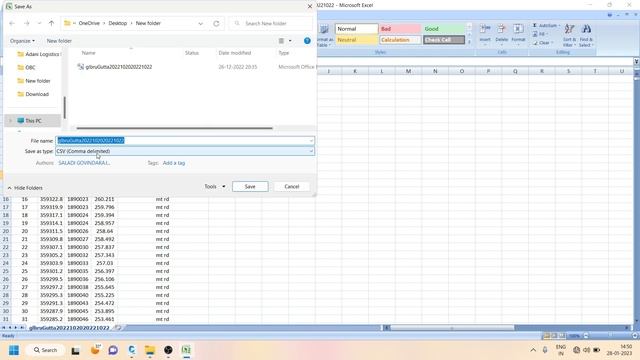Open Find & Select

586,35
